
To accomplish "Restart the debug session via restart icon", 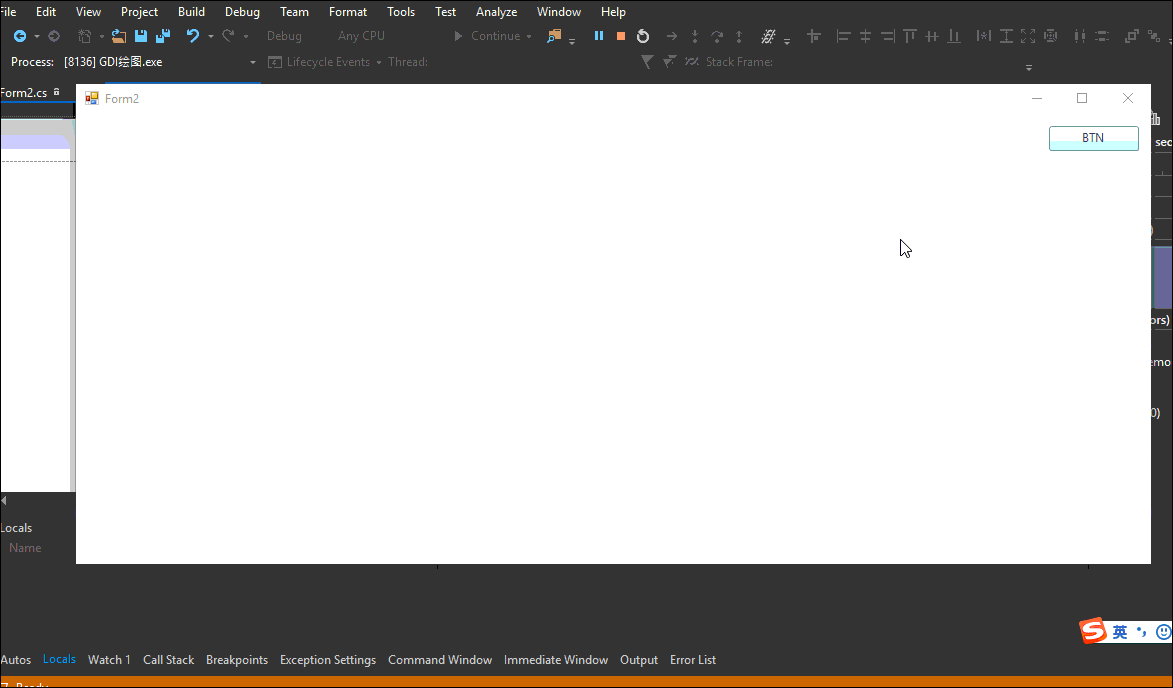I will pos(642,35).
